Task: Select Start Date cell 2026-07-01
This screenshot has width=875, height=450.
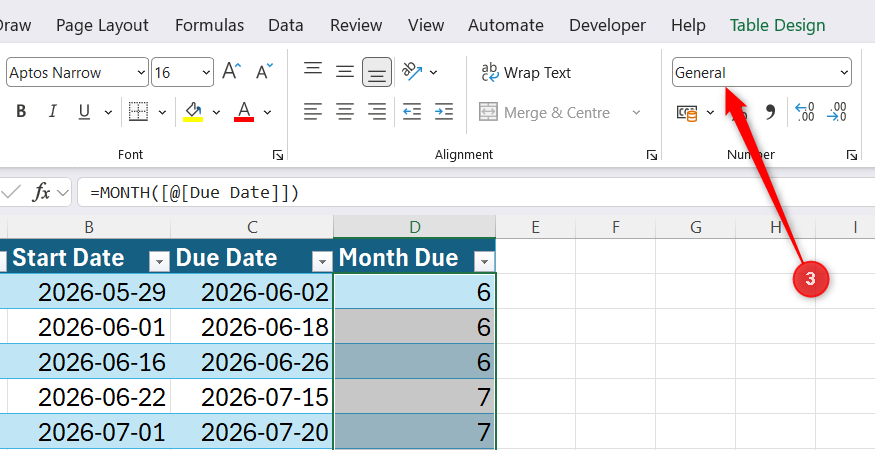Action: pyautogui.click(x=89, y=432)
